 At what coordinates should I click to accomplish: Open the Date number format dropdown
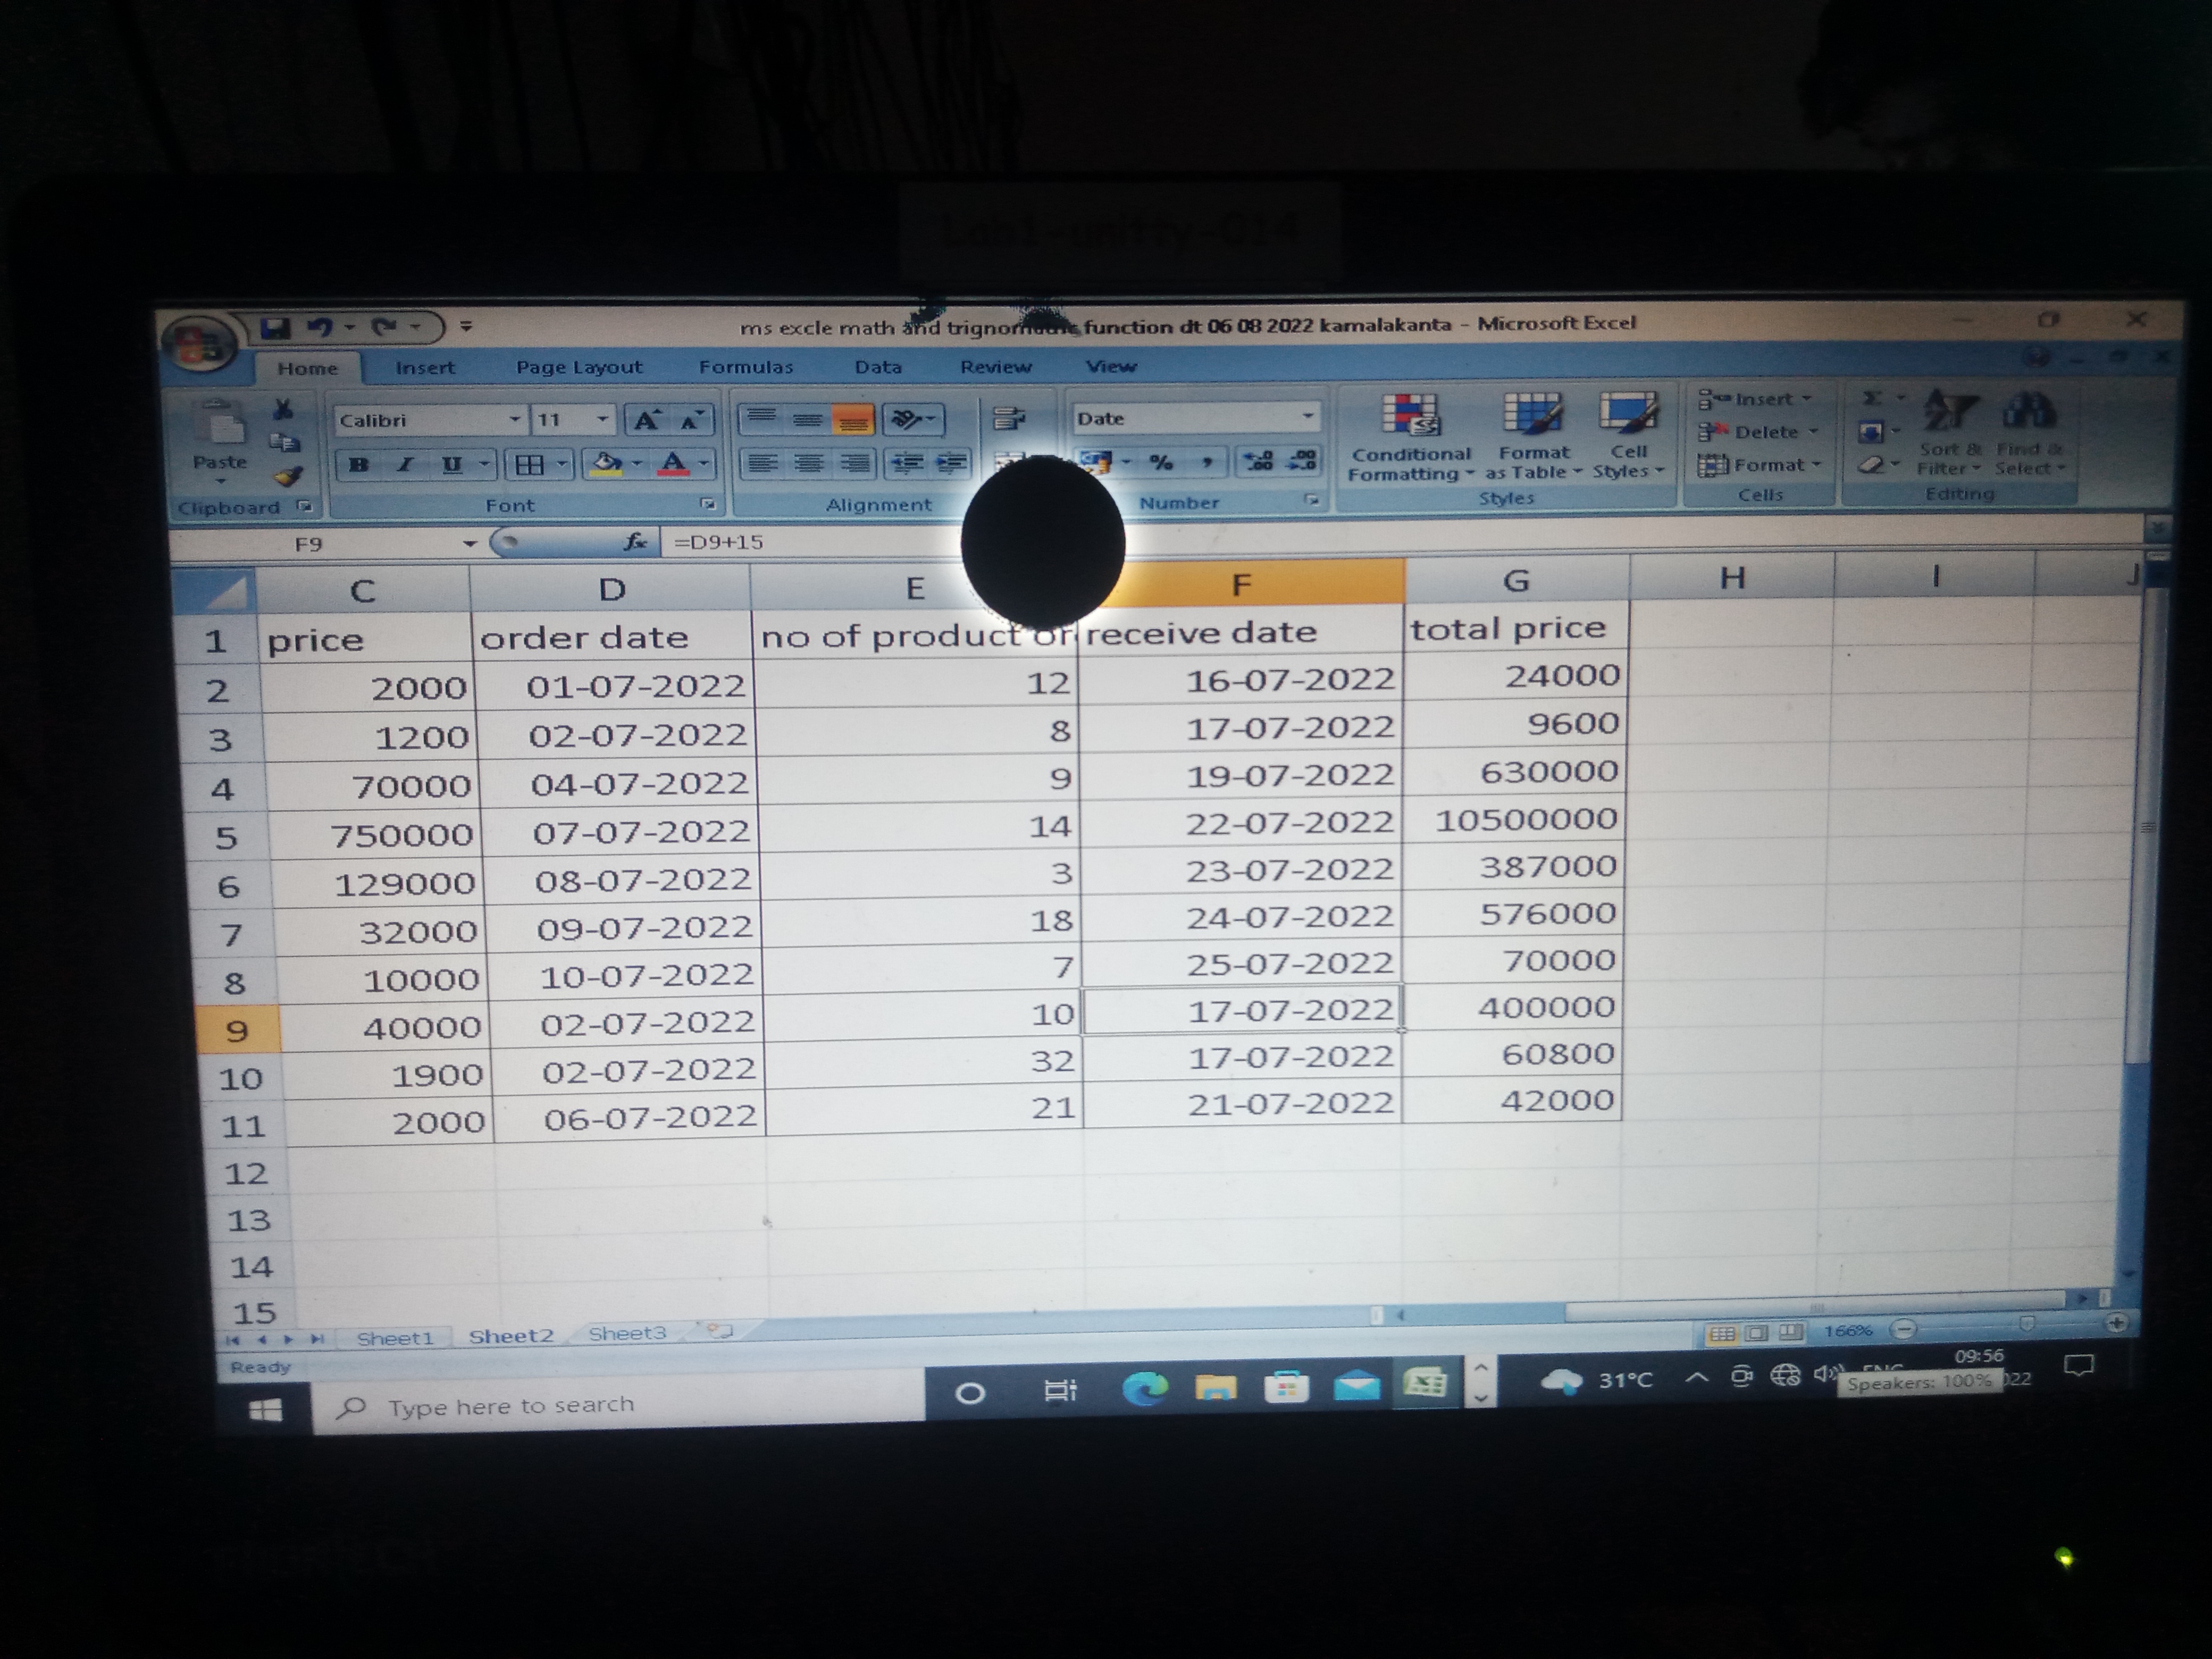1307,416
